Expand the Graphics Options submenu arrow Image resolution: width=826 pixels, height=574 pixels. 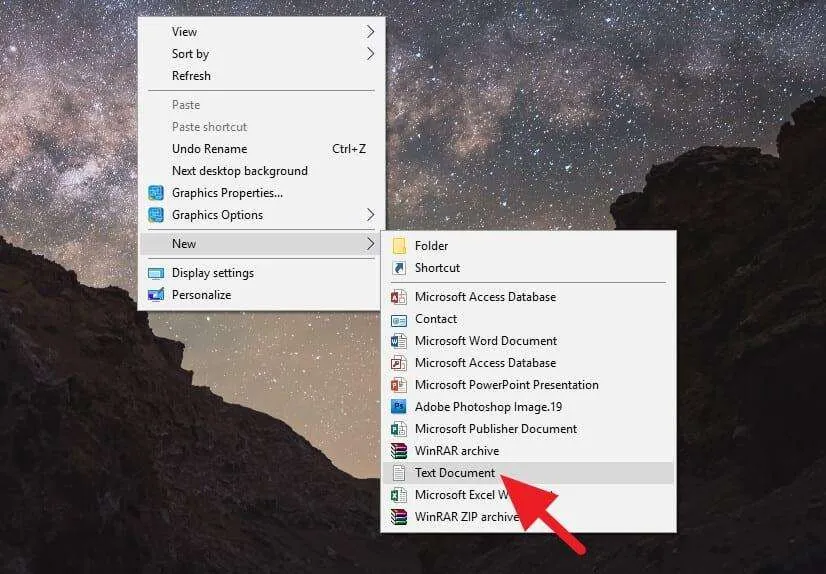tap(370, 215)
